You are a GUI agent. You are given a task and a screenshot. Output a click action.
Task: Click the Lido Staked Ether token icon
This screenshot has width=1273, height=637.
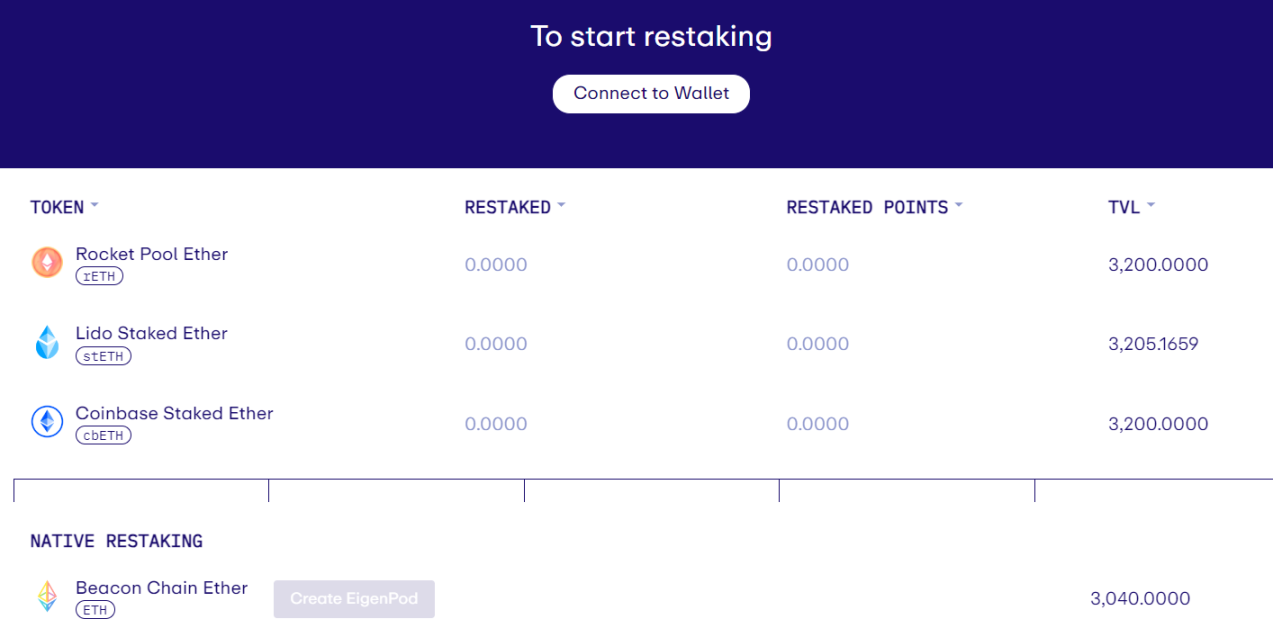click(x=46, y=342)
